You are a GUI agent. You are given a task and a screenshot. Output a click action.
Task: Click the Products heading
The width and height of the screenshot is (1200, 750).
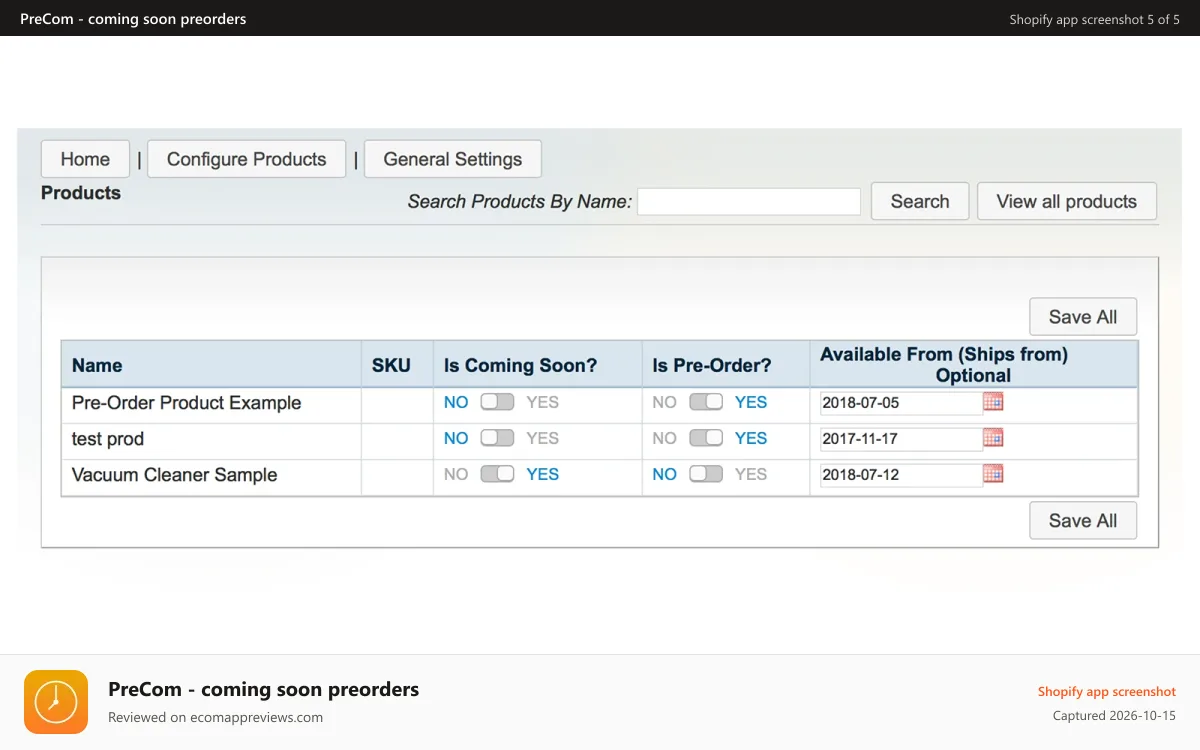(x=81, y=193)
